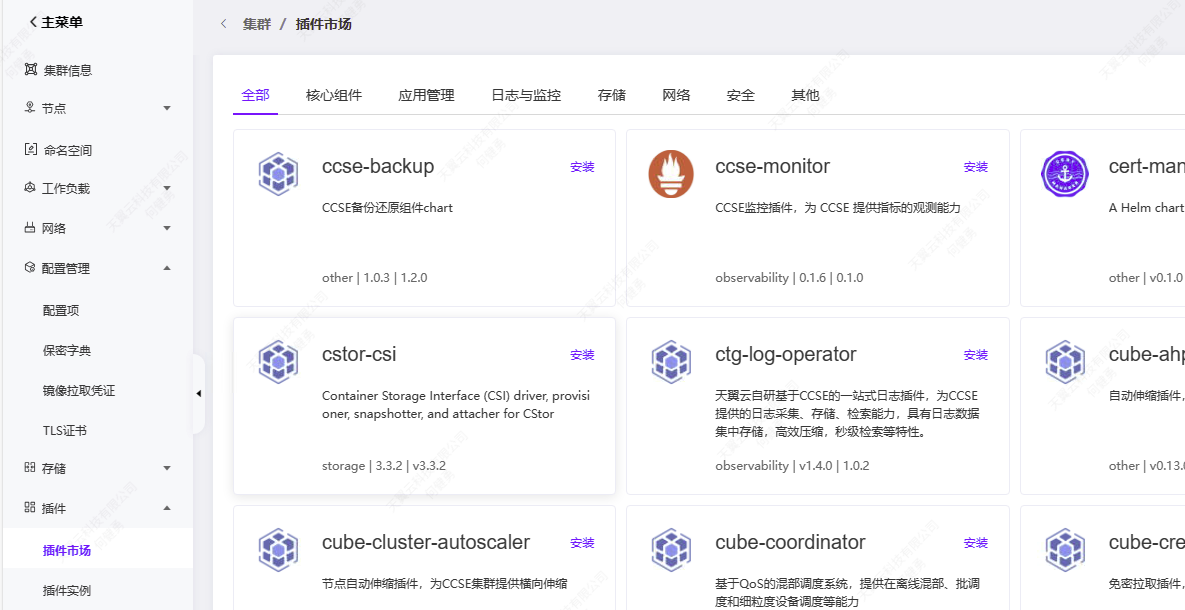Click version text 'observability | v1.4.0 | 1.0.2'

(x=792, y=466)
